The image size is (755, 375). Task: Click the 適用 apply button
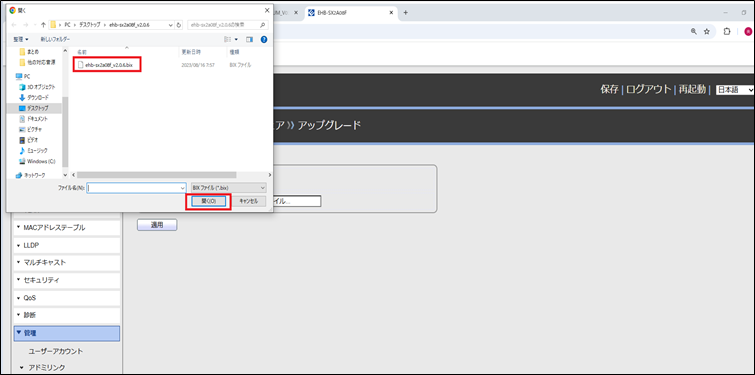pos(157,225)
